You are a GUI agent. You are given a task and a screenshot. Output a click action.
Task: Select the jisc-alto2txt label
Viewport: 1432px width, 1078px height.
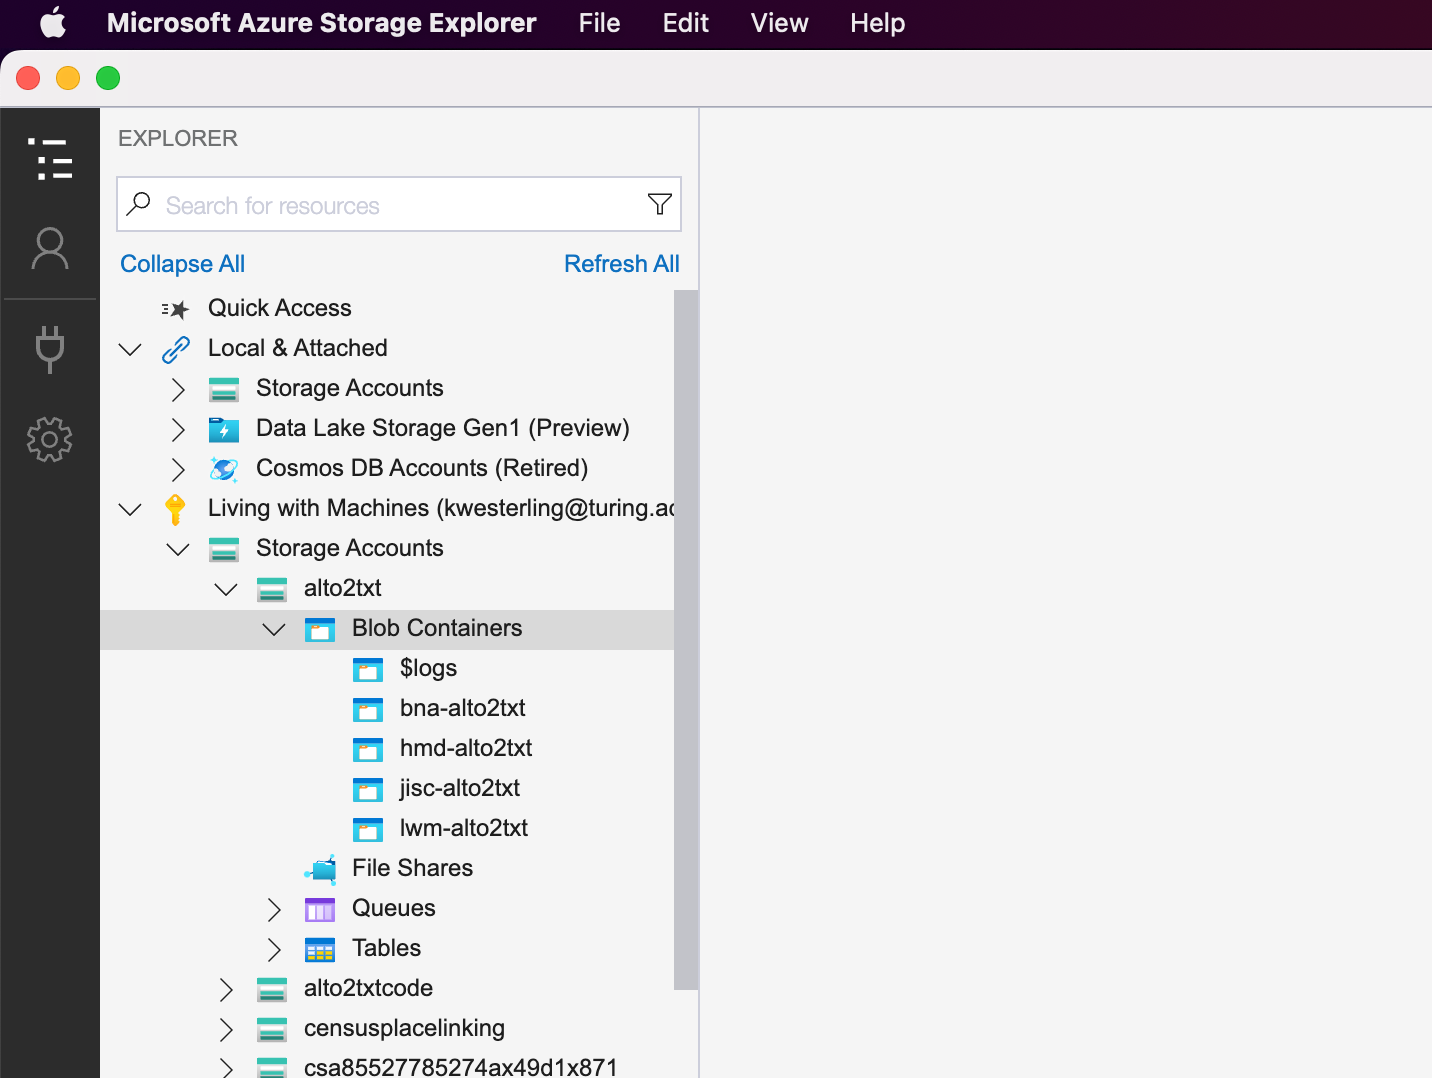pyautogui.click(x=459, y=788)
